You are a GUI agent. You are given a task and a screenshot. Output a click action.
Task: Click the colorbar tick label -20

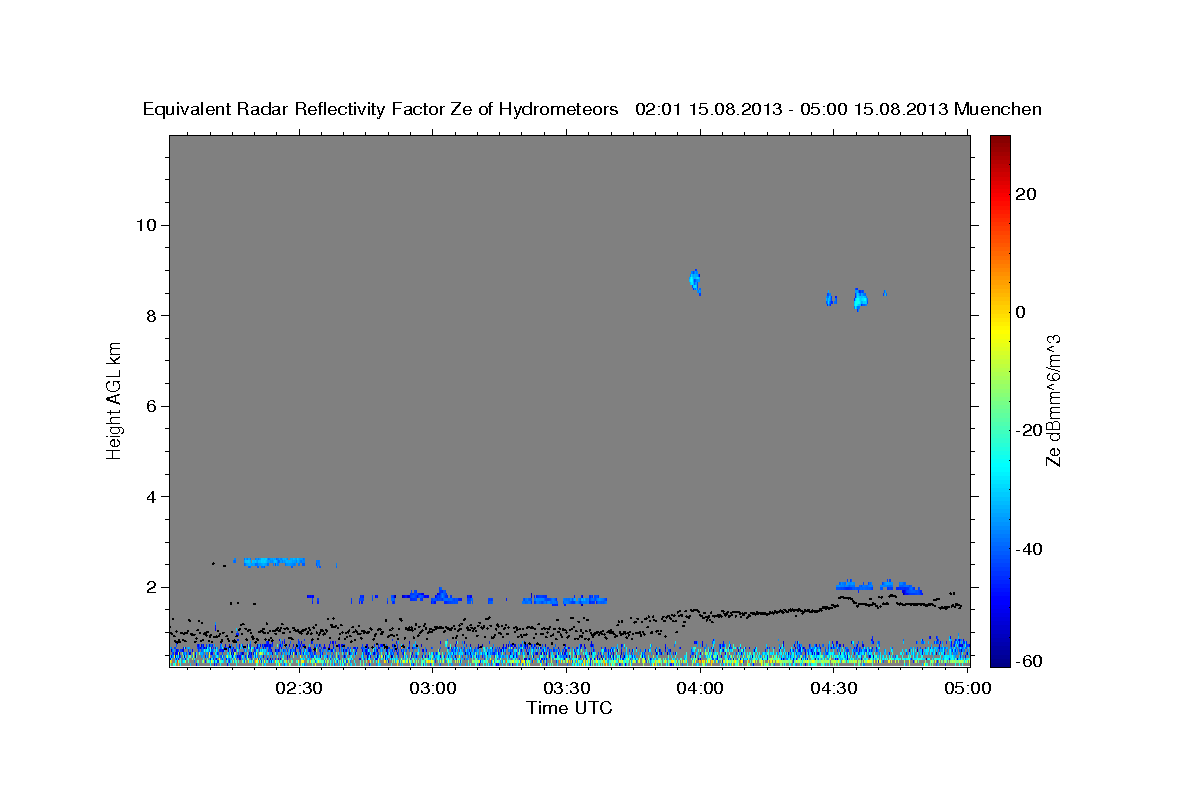[x=1028, y=430]
